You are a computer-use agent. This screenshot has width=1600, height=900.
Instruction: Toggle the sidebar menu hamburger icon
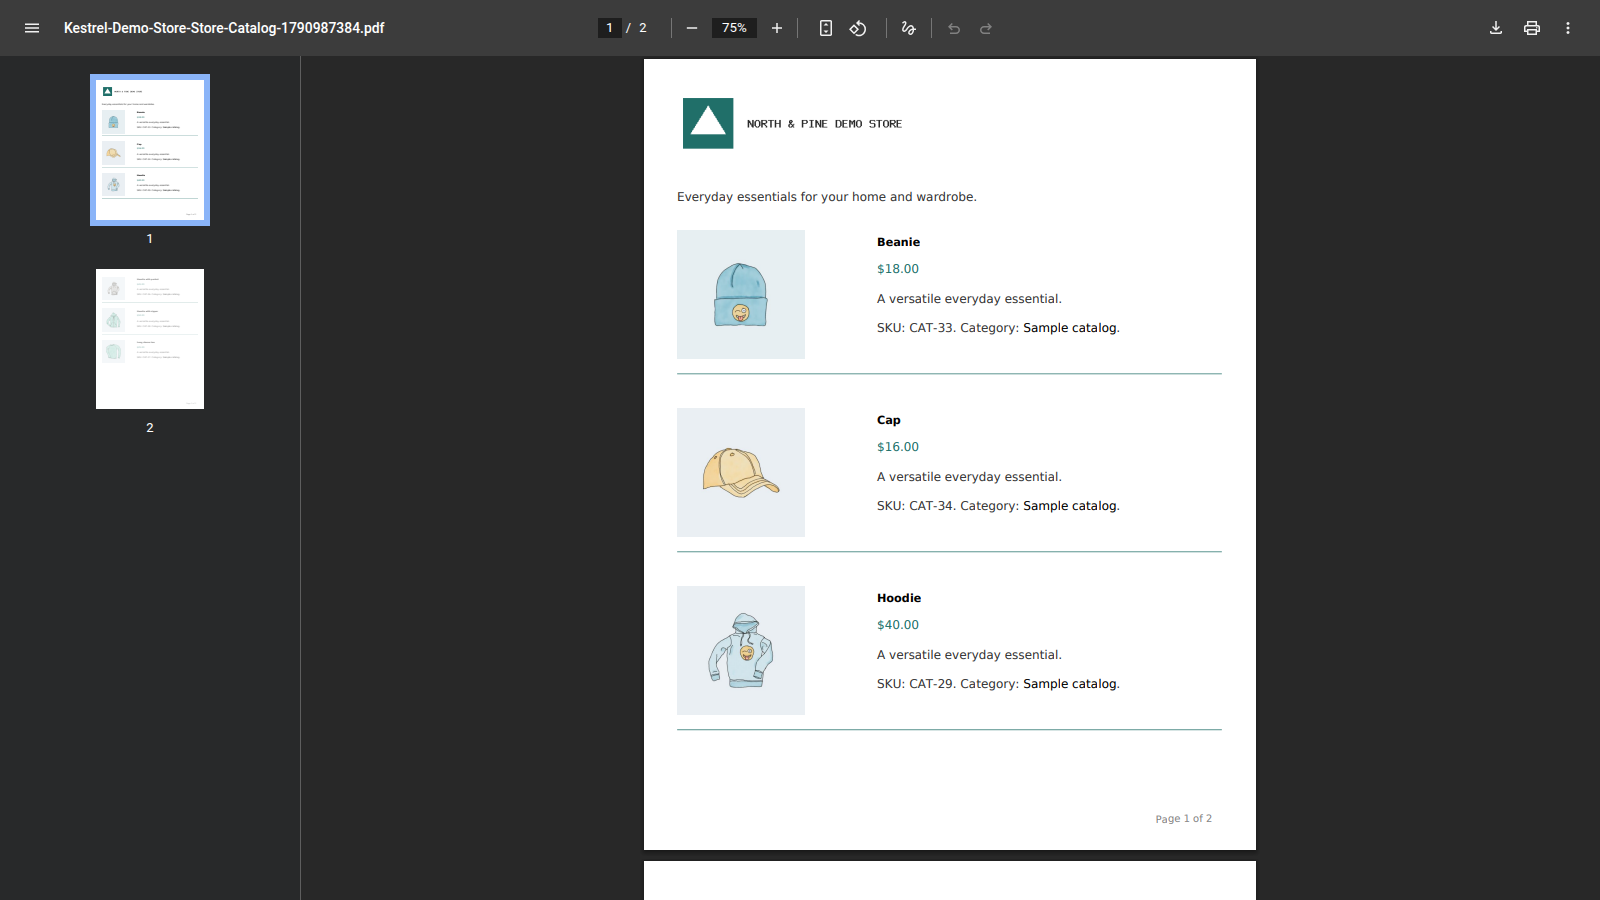[x=32, y=28]
